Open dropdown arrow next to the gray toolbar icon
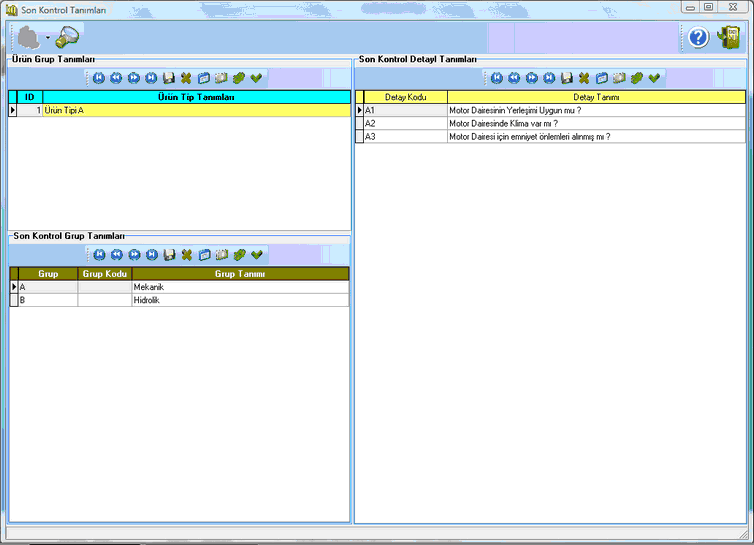The image size is (754, 545). [47, 39]
